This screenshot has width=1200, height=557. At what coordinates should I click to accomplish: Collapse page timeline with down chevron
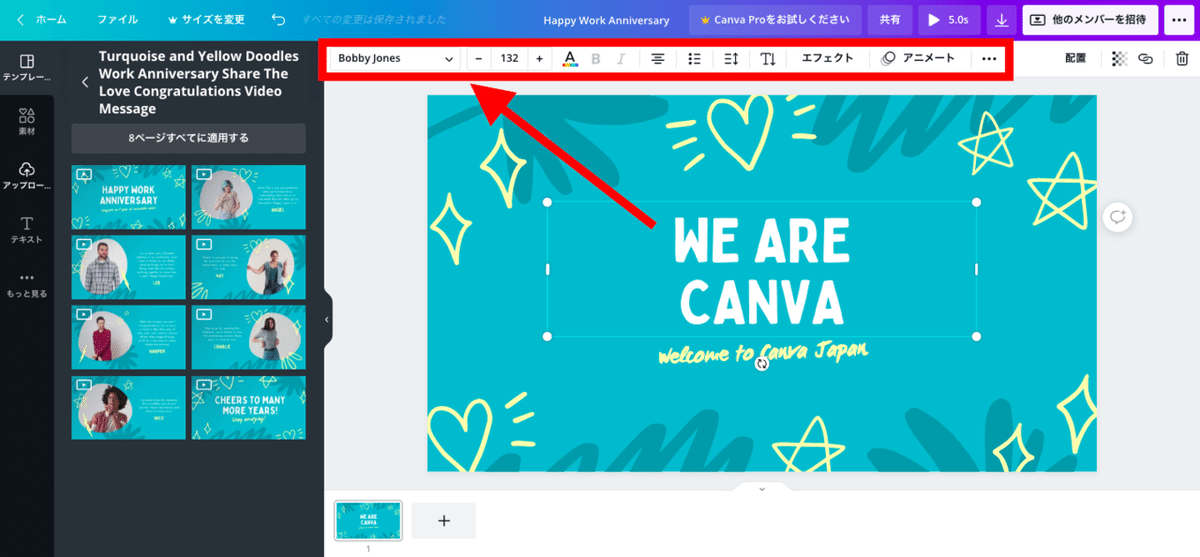coord(762,488)
